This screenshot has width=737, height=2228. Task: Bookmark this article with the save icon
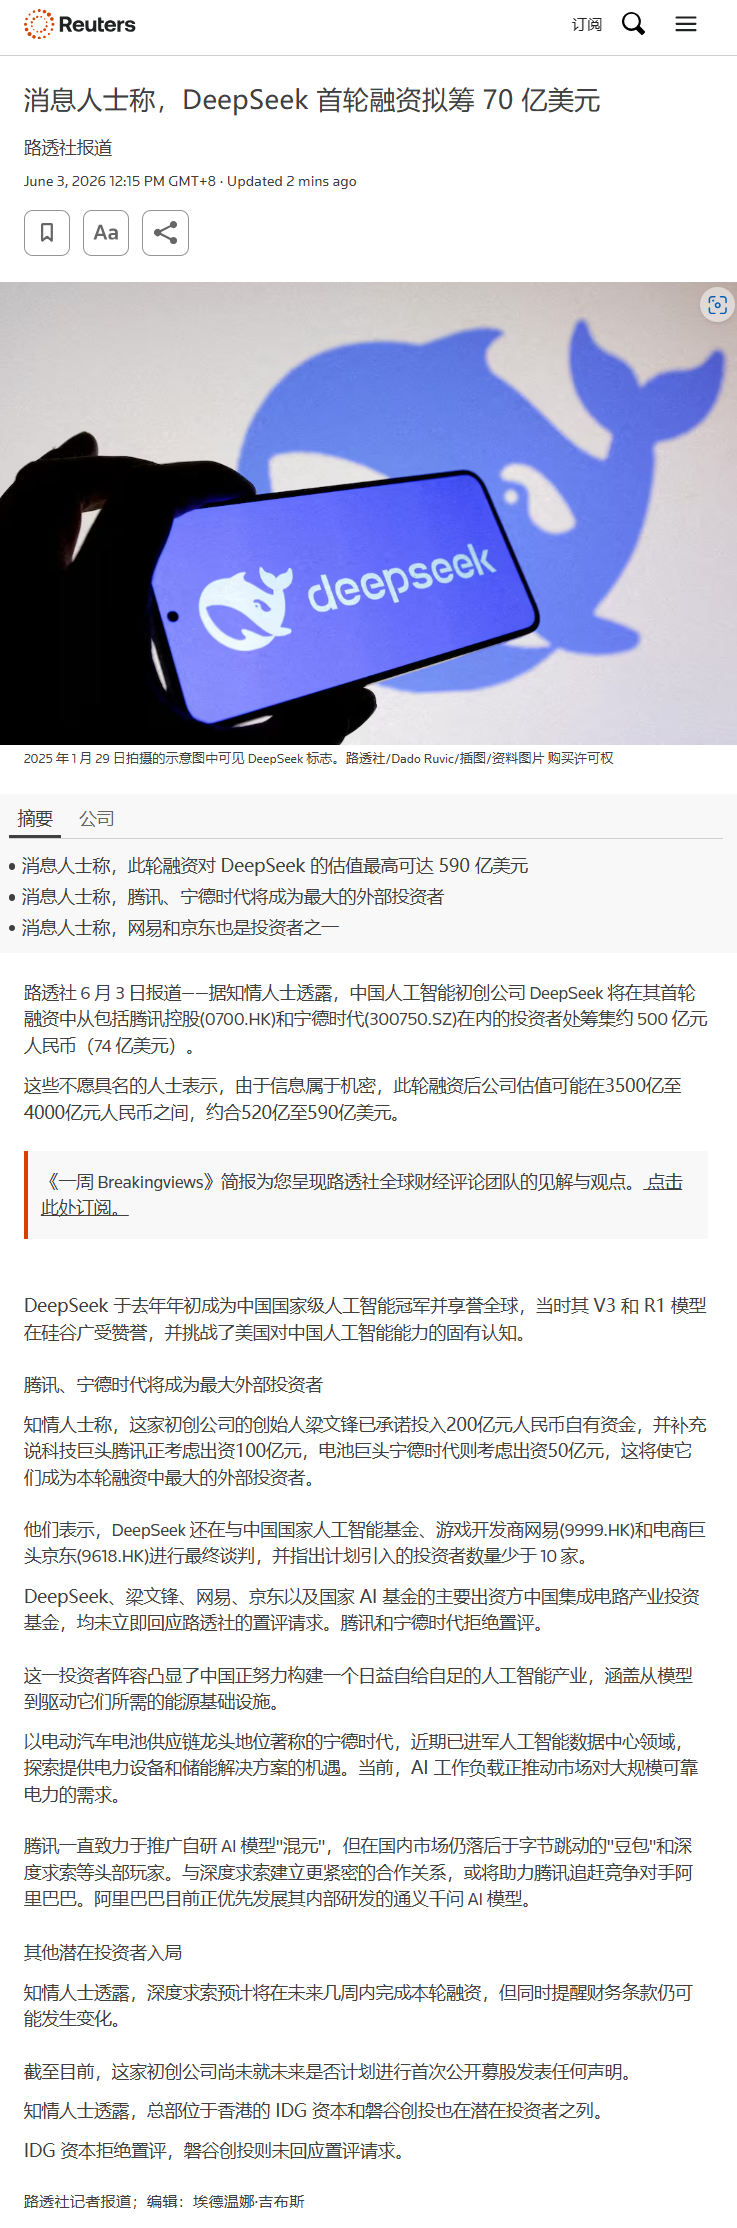(x=47, y=233)
